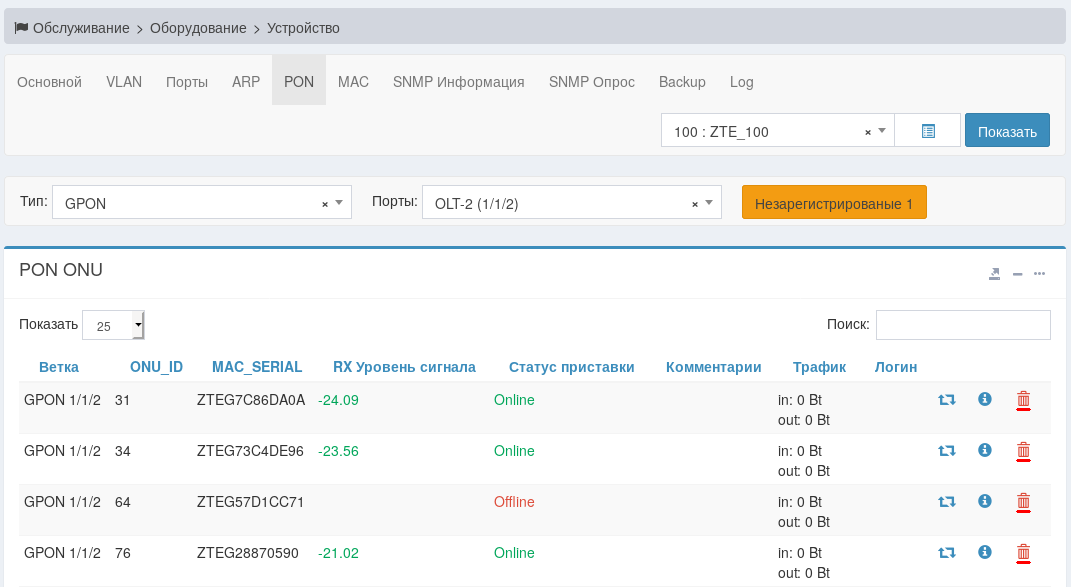Open the SNMP Информация tab
The height and width of the screenshot is (587, 1071).
[x=458, y=82]
